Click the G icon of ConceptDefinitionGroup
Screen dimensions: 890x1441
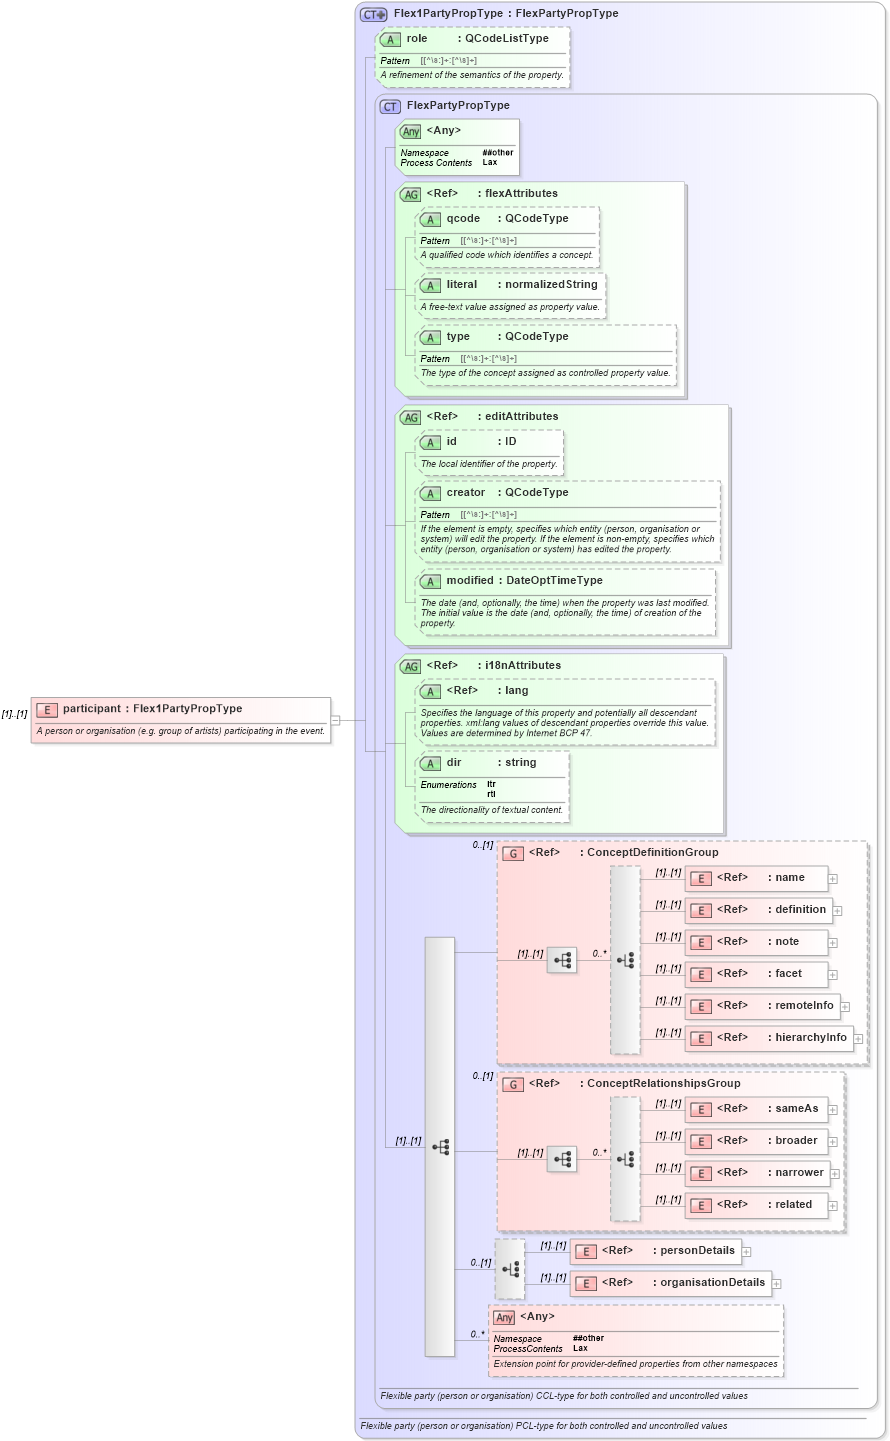click(x=513, y=854)
